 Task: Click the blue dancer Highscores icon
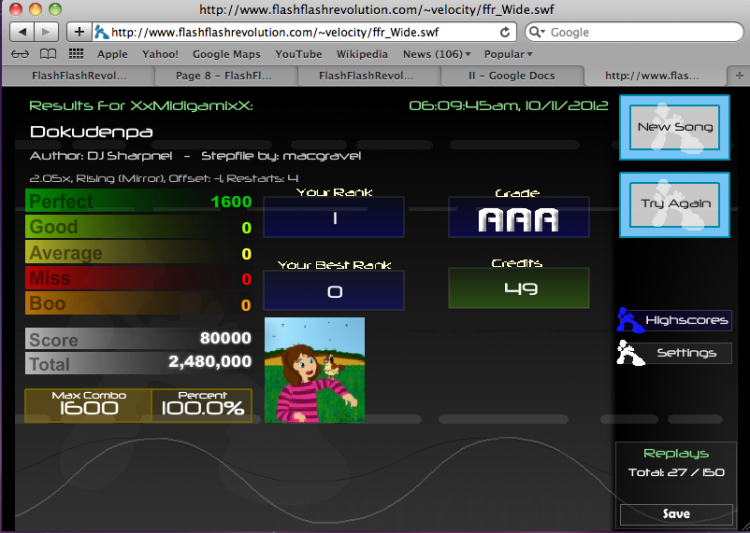(x=629, y=320)
